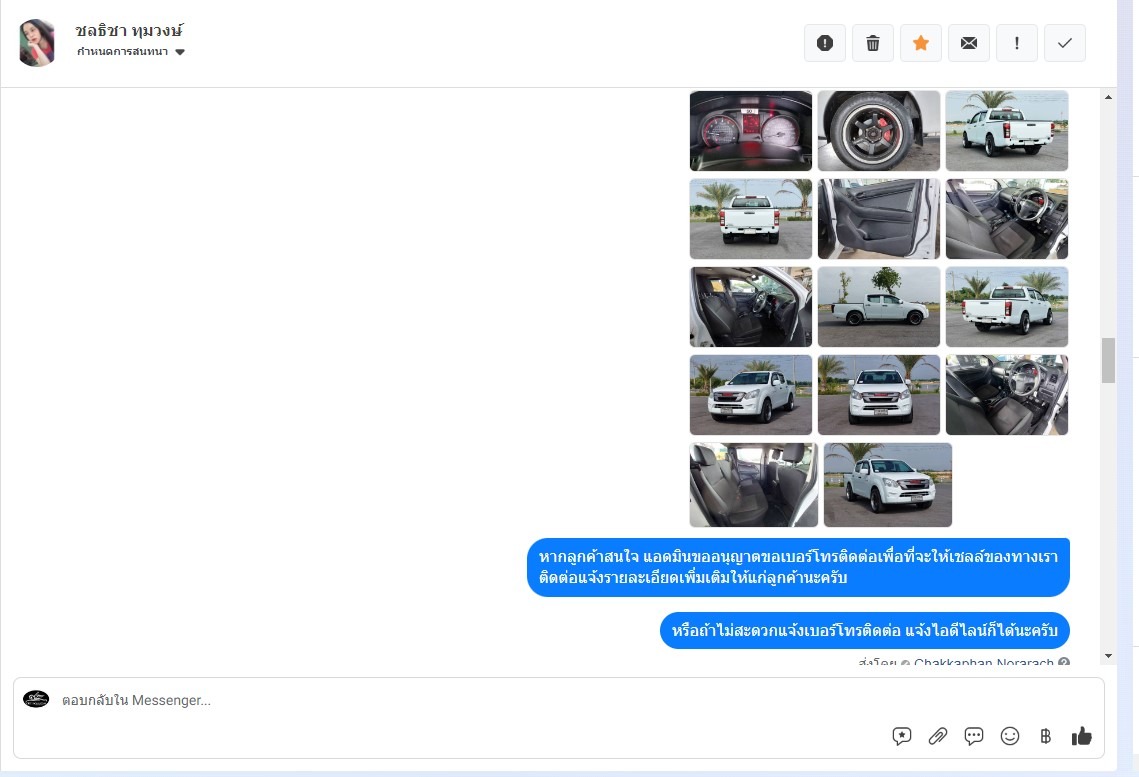Click message starting หรือถ้าไม่สะดวกแจ้งเบอร์
The image size is (1139, 777).
pos(864,630)
